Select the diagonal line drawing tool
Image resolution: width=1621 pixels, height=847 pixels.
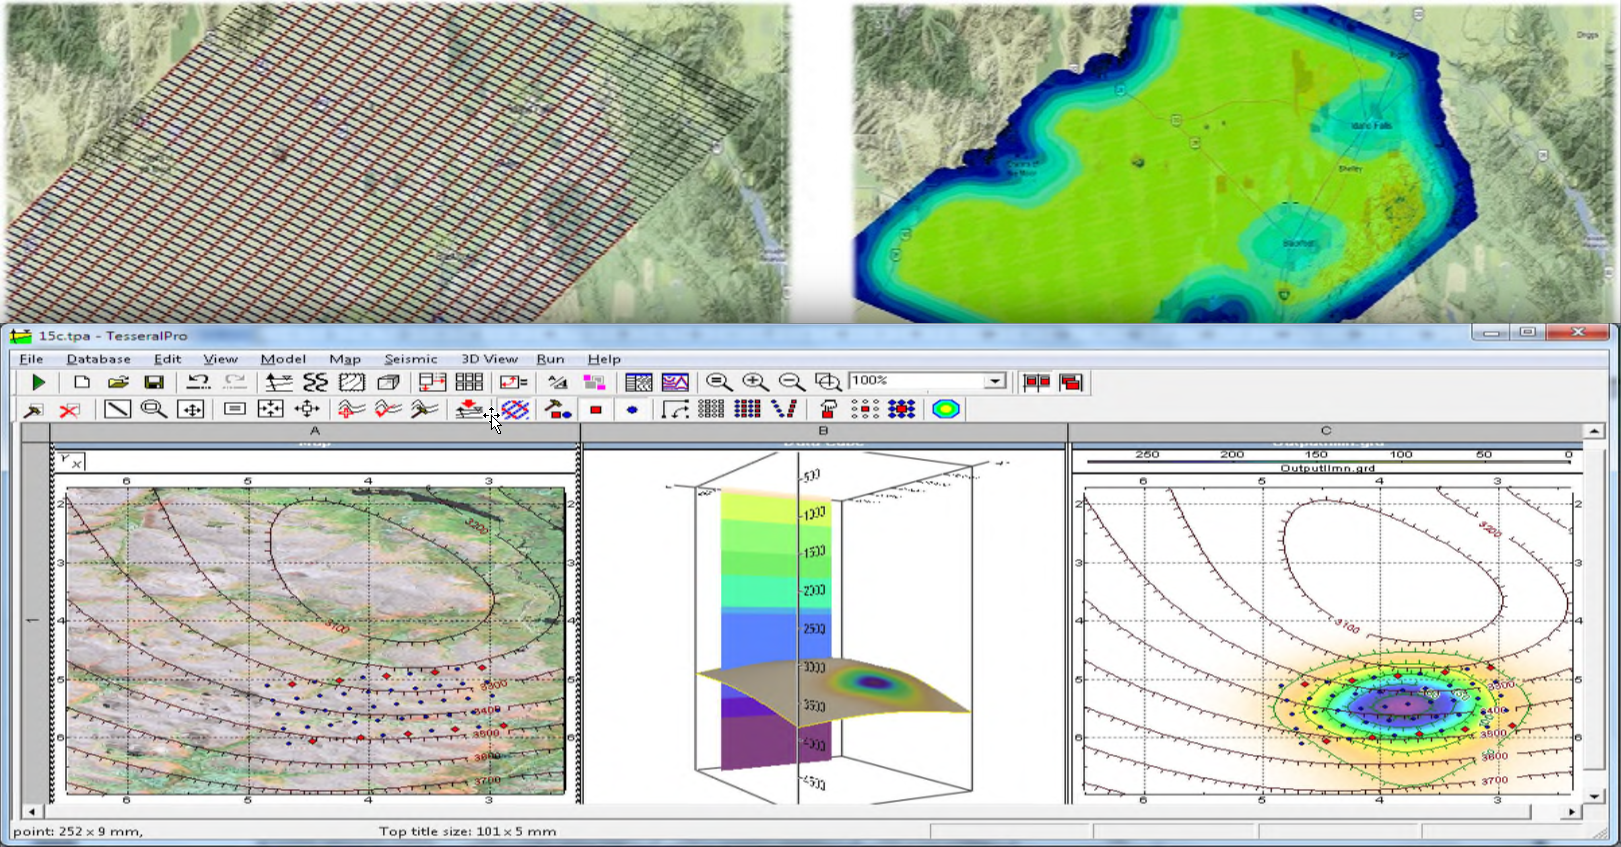point(117,409)
